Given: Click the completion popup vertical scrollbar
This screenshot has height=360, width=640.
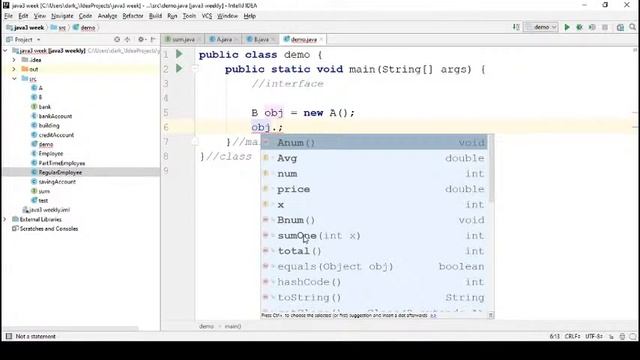Looking at the screenshot, I should click(491, 168).
